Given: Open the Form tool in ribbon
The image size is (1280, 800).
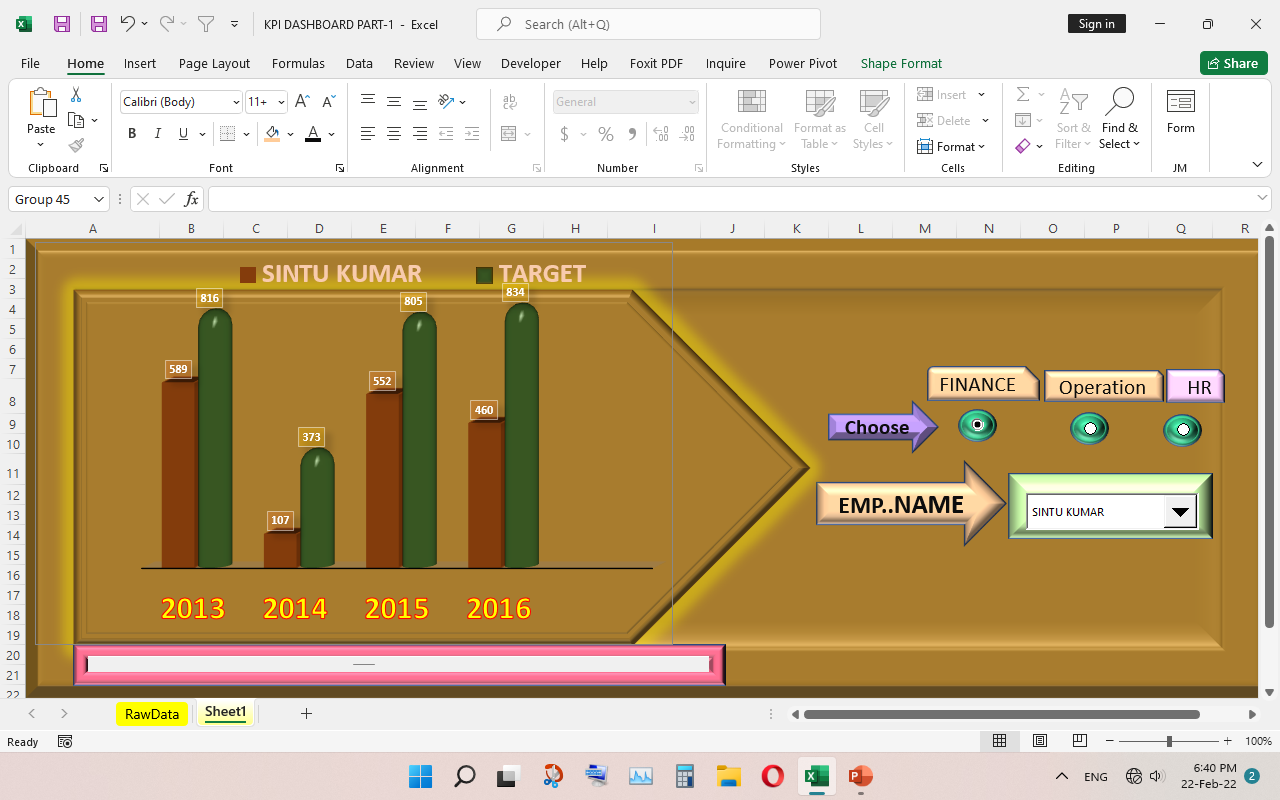Looking at the screenshot, I should pyautogui.click(x=1180, y=110).
